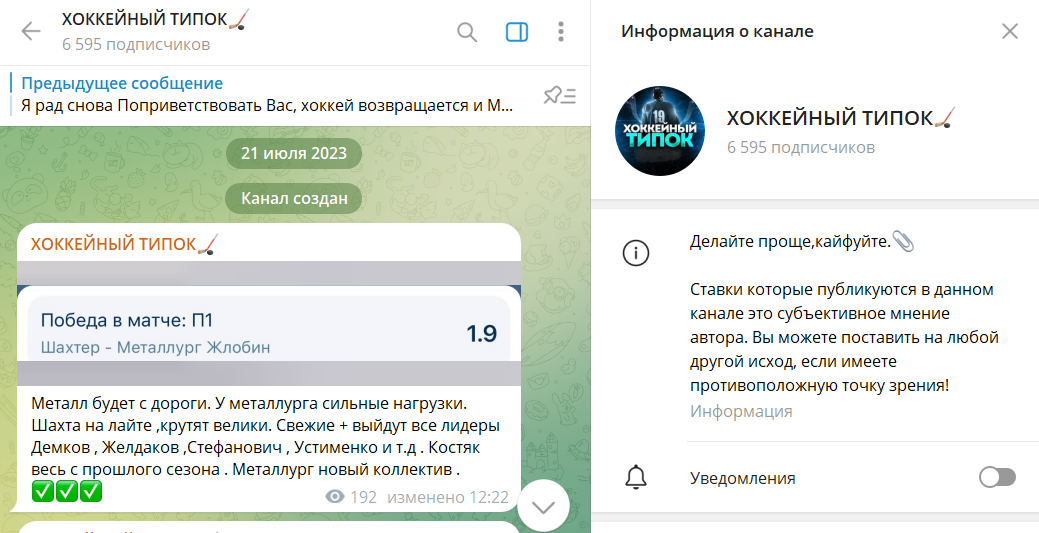This screenshot has height=533, width=1039.
Task: Click the 'изменено 12:22' timestamp
Action: coord(448,497)
